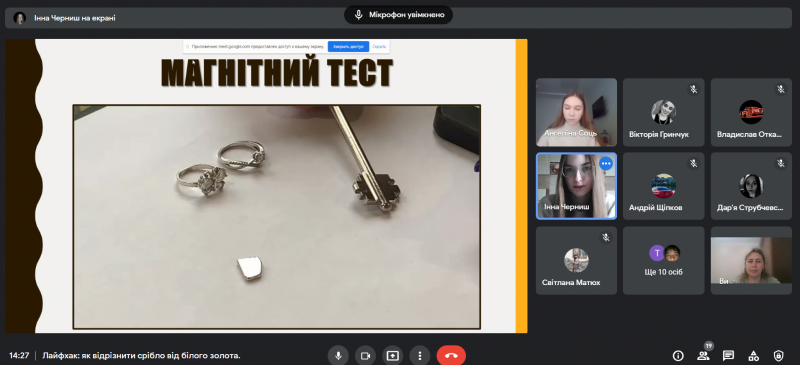
Task: Click the Мікрофон увімкнено notification pill
Action: [x=398, y=15]
